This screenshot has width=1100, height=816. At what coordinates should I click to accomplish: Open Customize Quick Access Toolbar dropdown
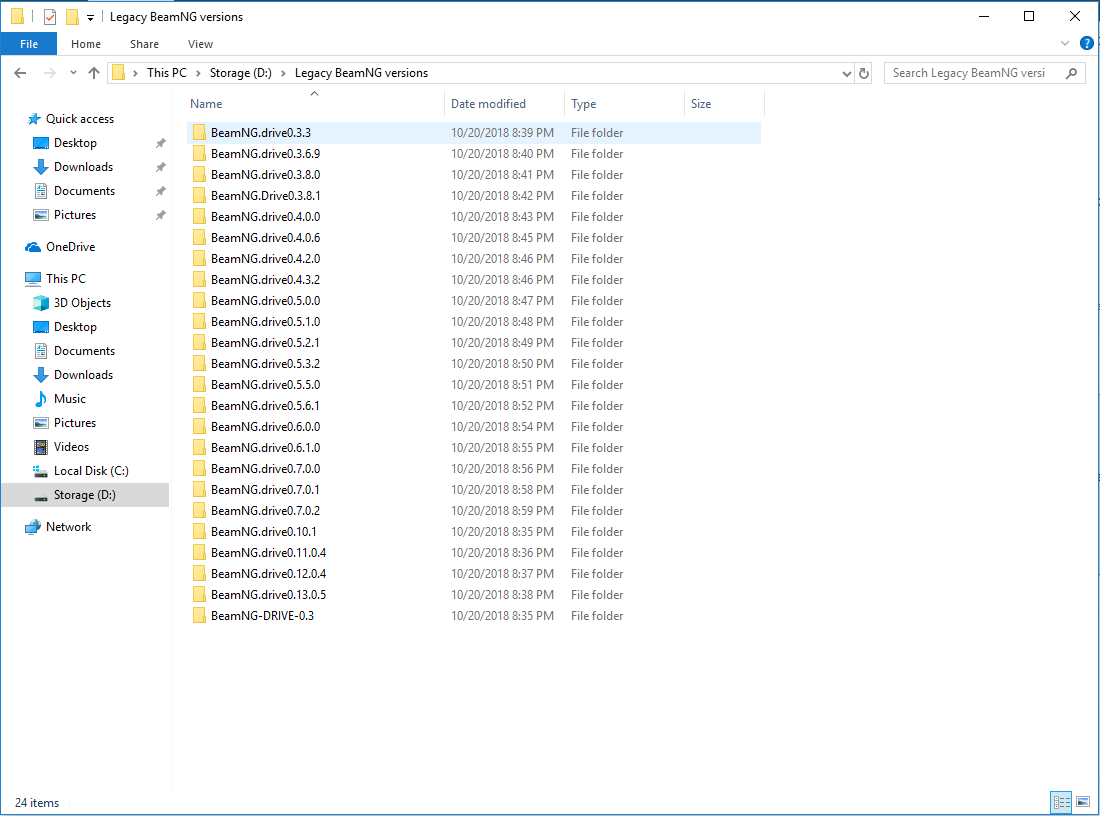click(90, 18)
